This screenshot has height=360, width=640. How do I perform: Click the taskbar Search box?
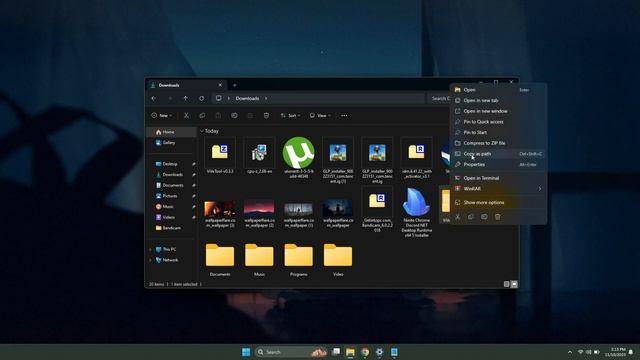point(291,352)
